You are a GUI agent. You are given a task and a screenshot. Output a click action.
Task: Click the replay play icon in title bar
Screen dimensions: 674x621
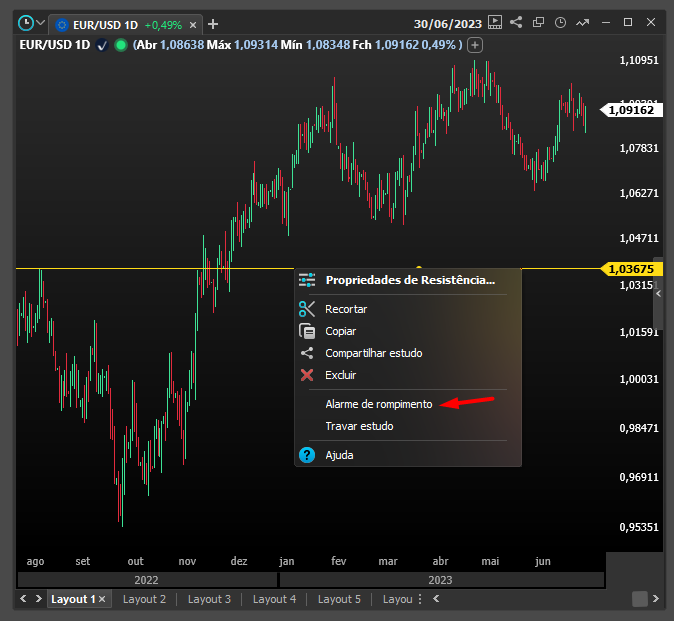click(493, 22)
